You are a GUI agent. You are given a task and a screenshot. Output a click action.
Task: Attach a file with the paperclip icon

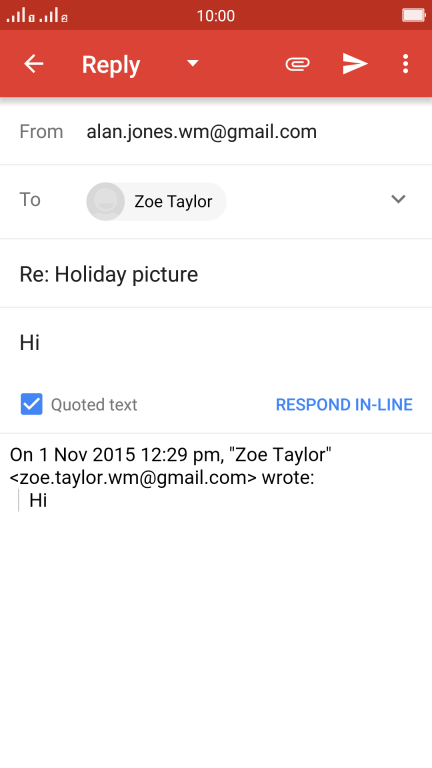tap(297, 64)
